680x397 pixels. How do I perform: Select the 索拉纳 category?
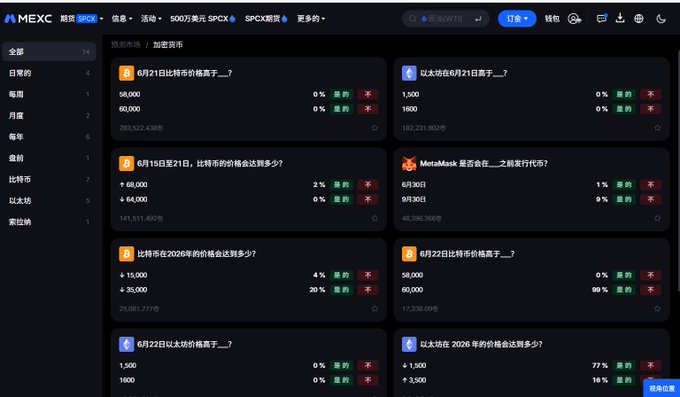click(49, 222)
